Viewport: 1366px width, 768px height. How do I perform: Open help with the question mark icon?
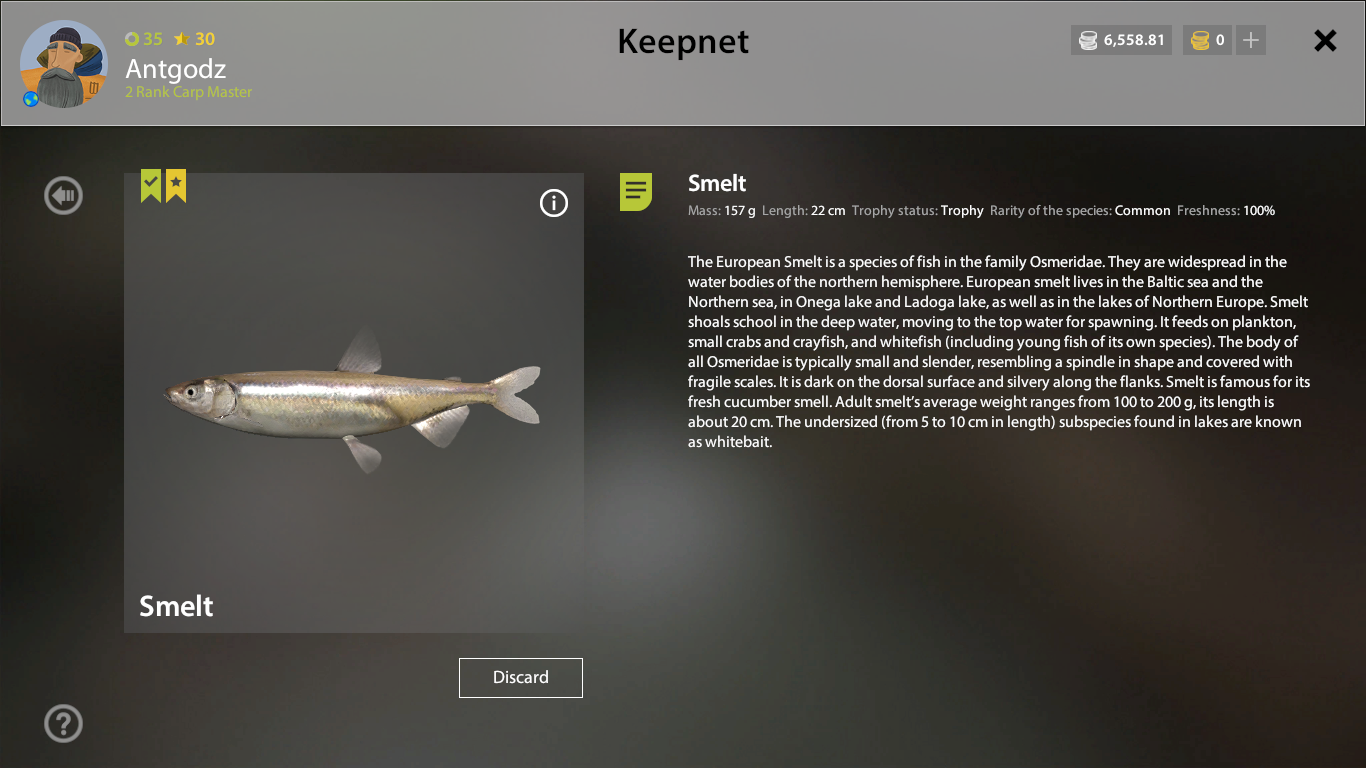pos(63,723)
